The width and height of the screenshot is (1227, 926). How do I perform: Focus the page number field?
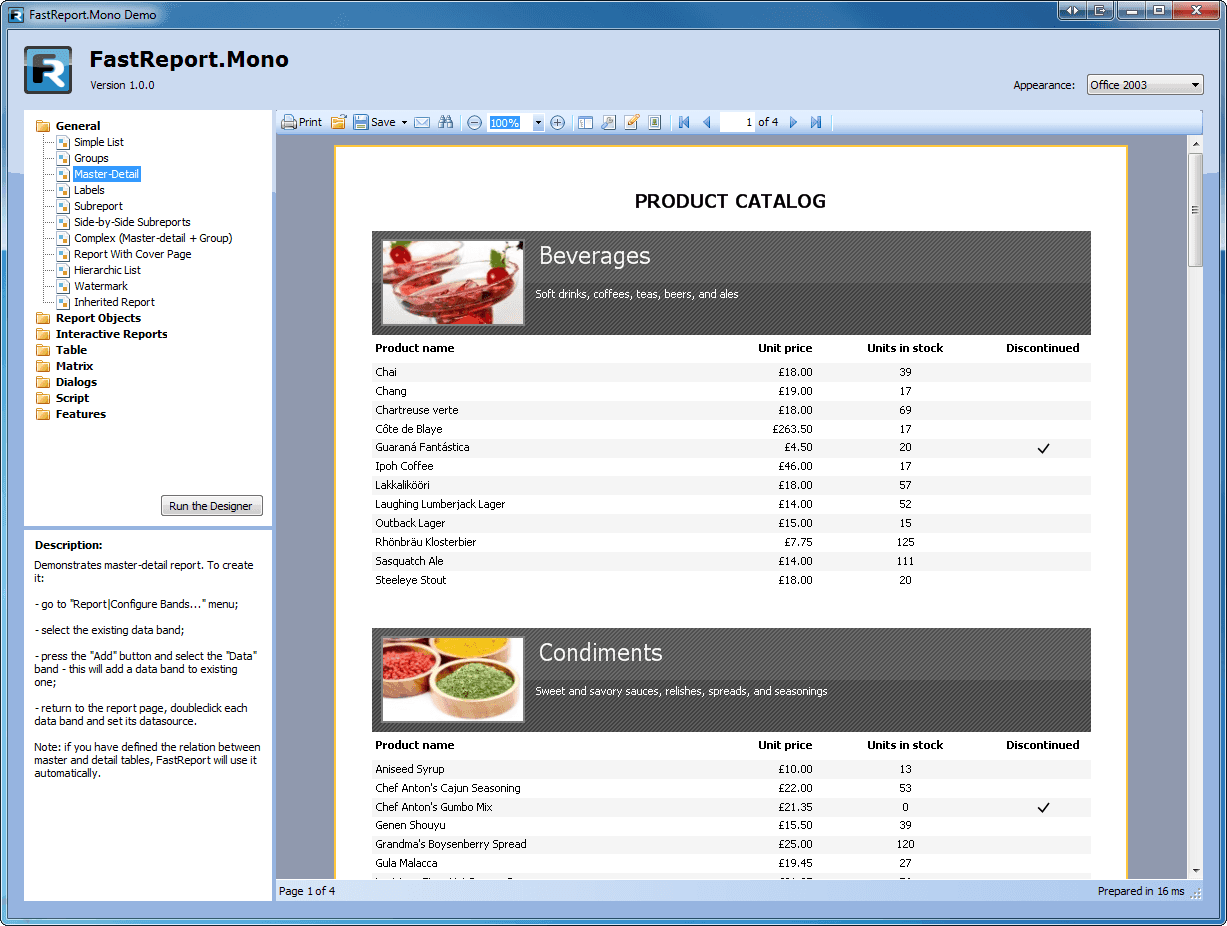[x=737, y=122]
